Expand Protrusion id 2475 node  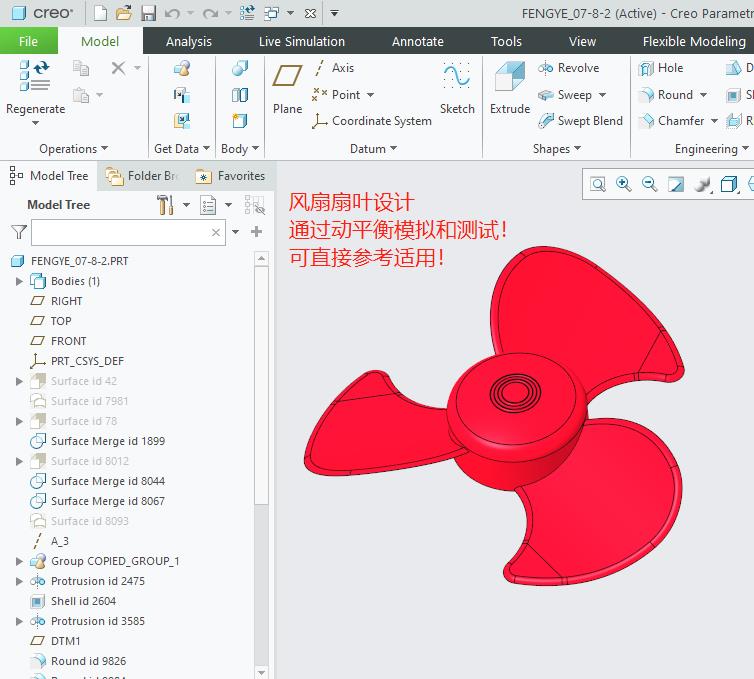pyautogui.click(x=19, y=581)
